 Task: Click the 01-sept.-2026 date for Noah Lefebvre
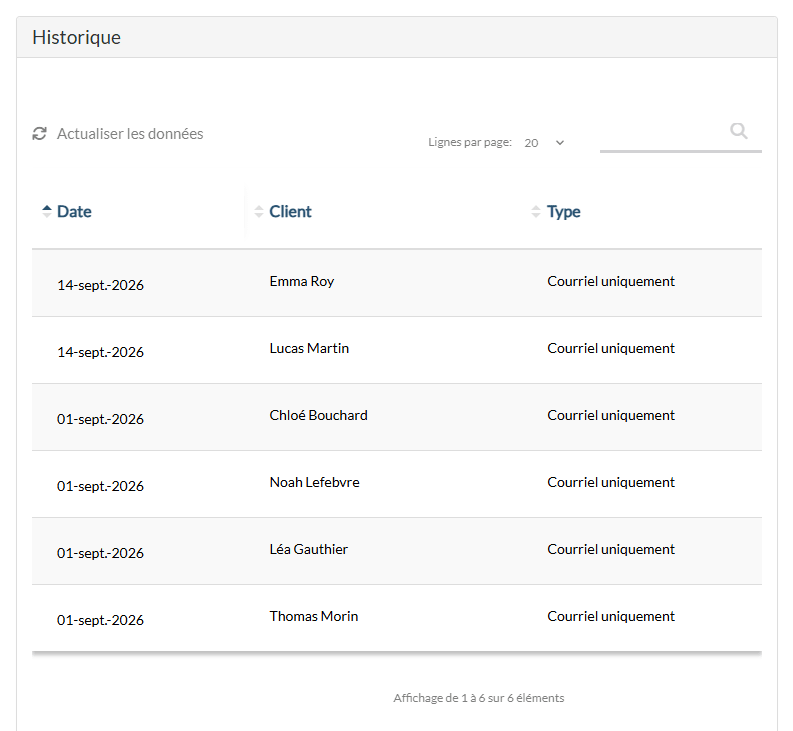[x=100, y=486]
